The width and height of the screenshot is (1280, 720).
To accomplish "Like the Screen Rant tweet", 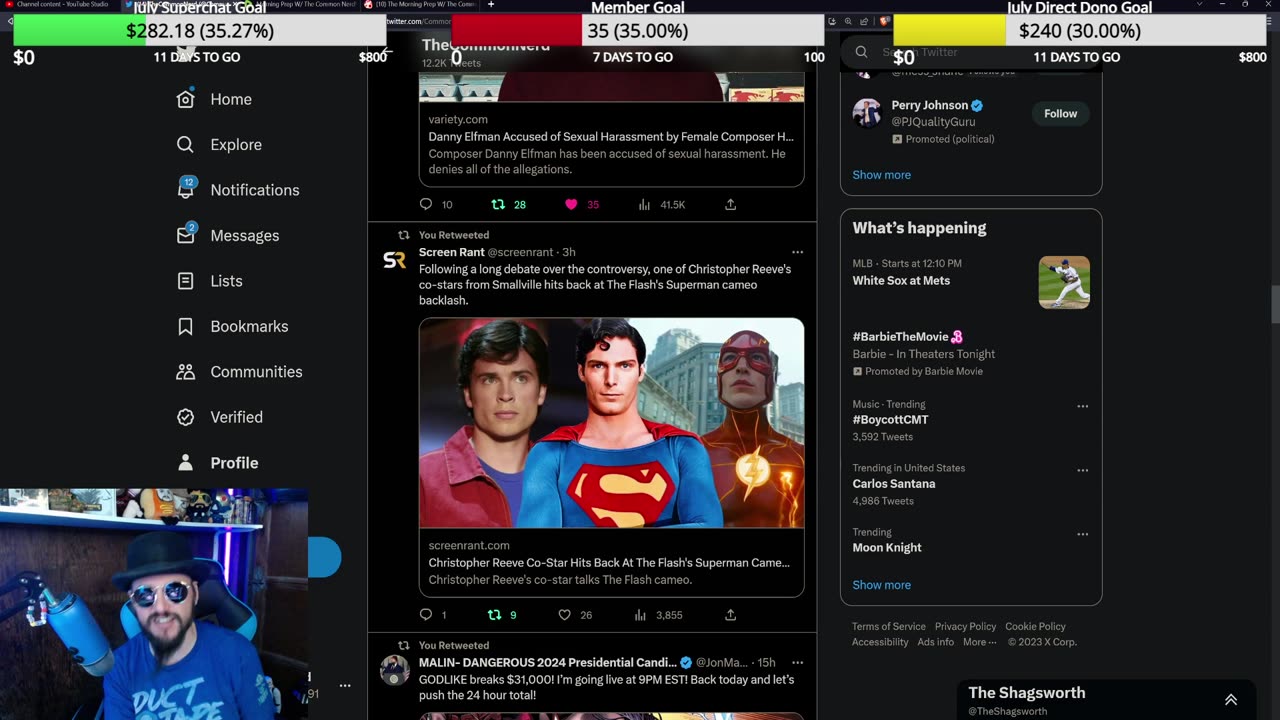I will 564,615.
